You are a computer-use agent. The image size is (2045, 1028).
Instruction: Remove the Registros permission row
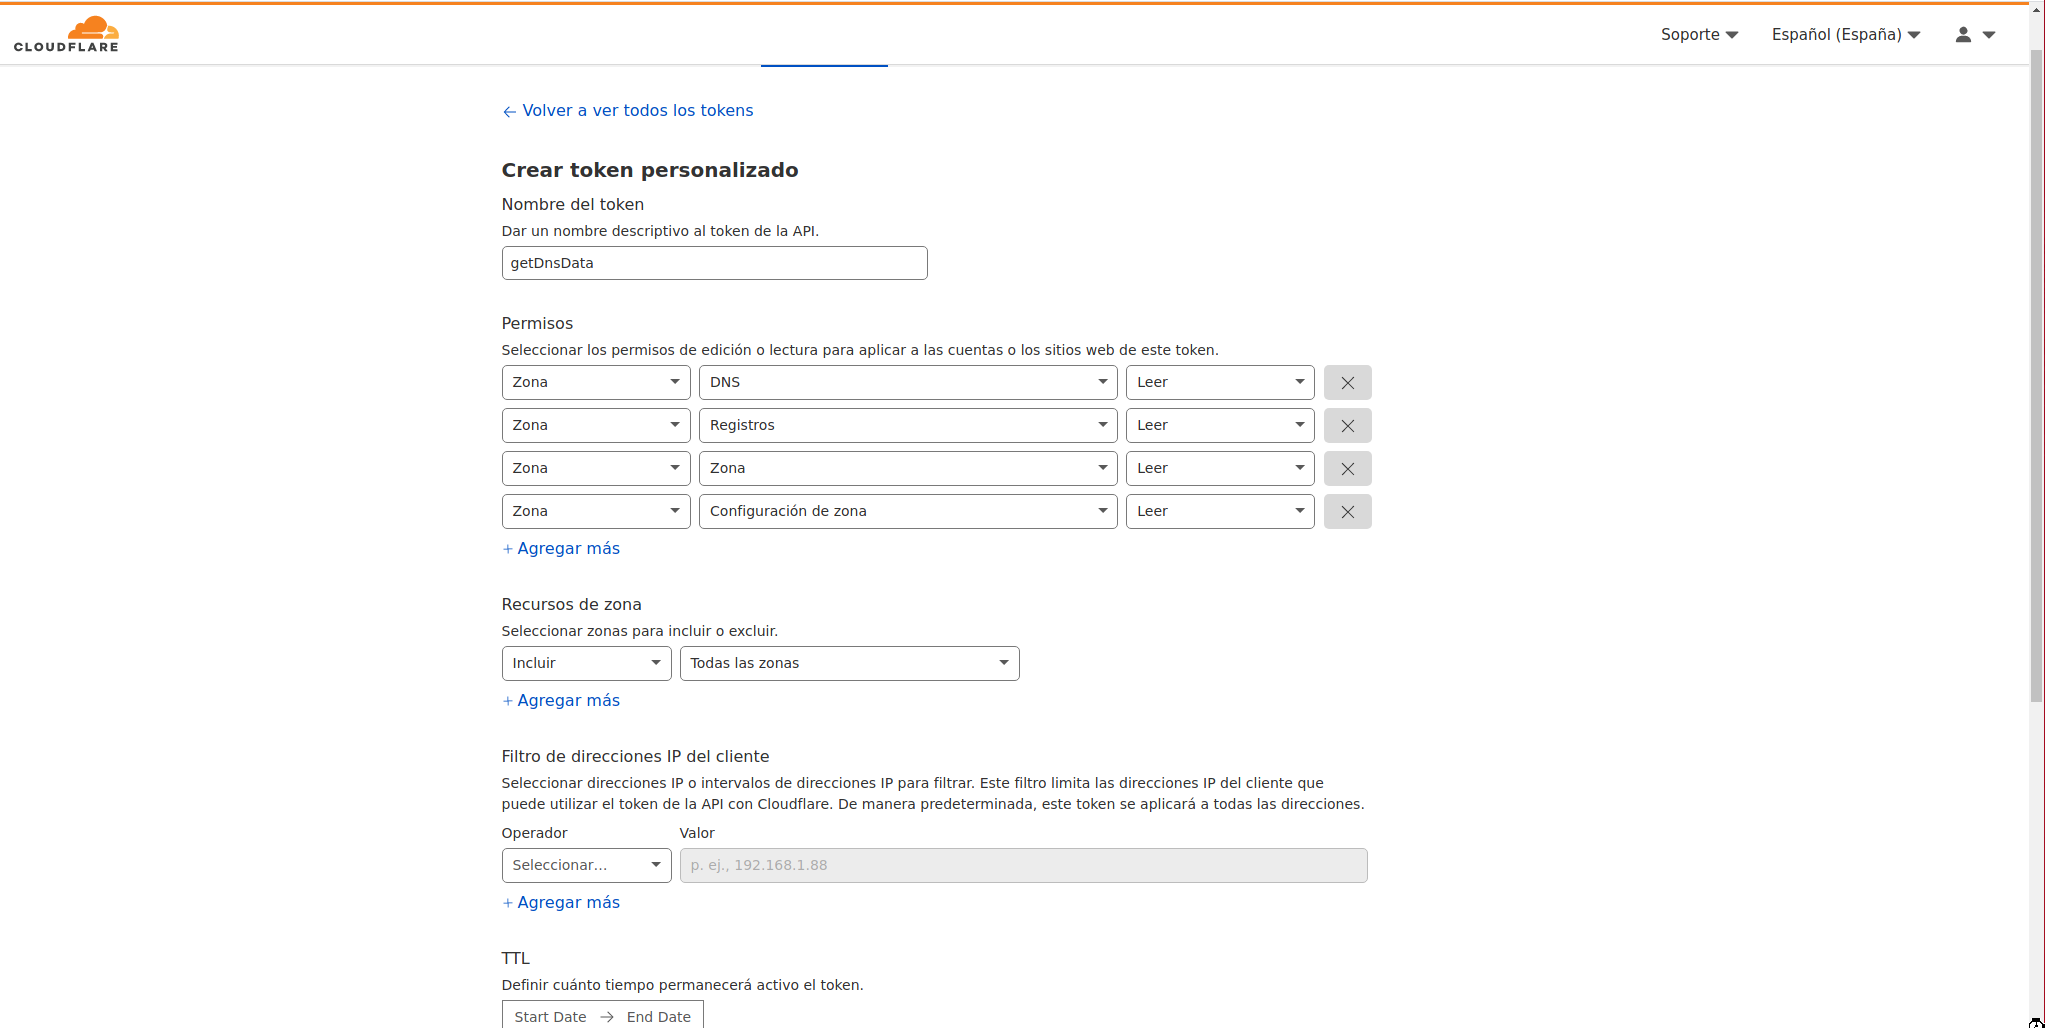[x=1346, y=426]
